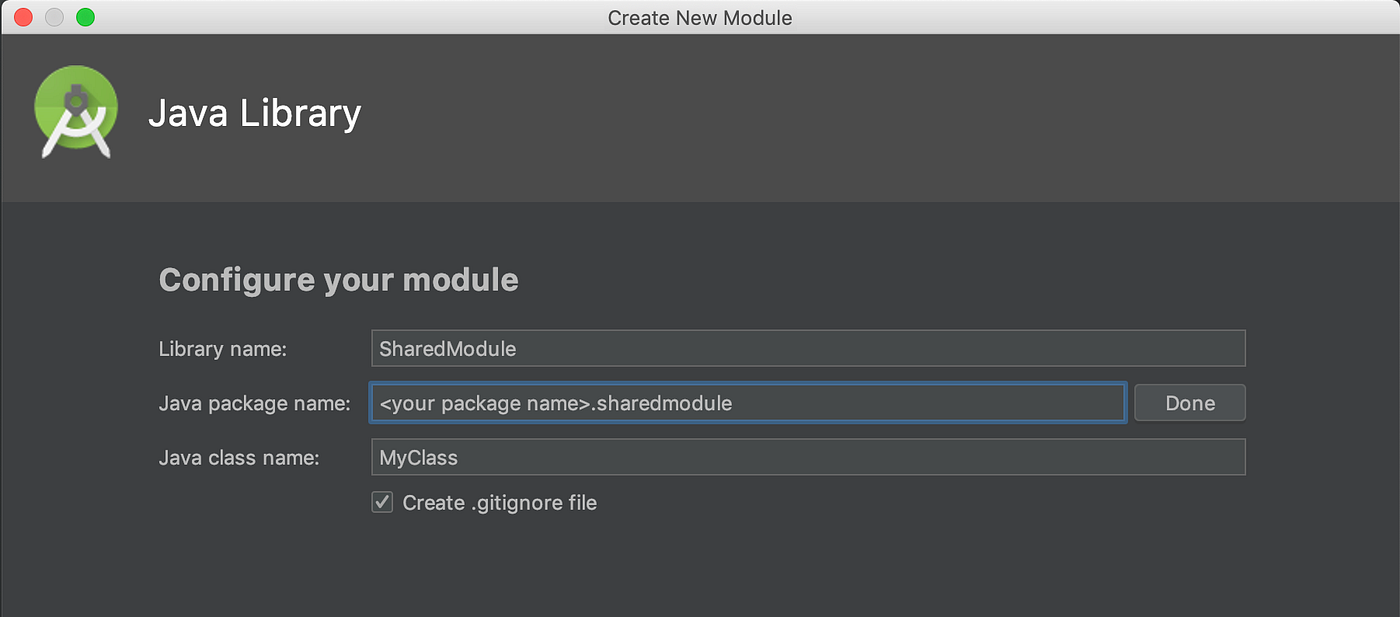The height and width of the screenshot is (617, 1400).
Task: Click the 'Java class name:' label
Action: pyautogui.click(x=238, y=458)
